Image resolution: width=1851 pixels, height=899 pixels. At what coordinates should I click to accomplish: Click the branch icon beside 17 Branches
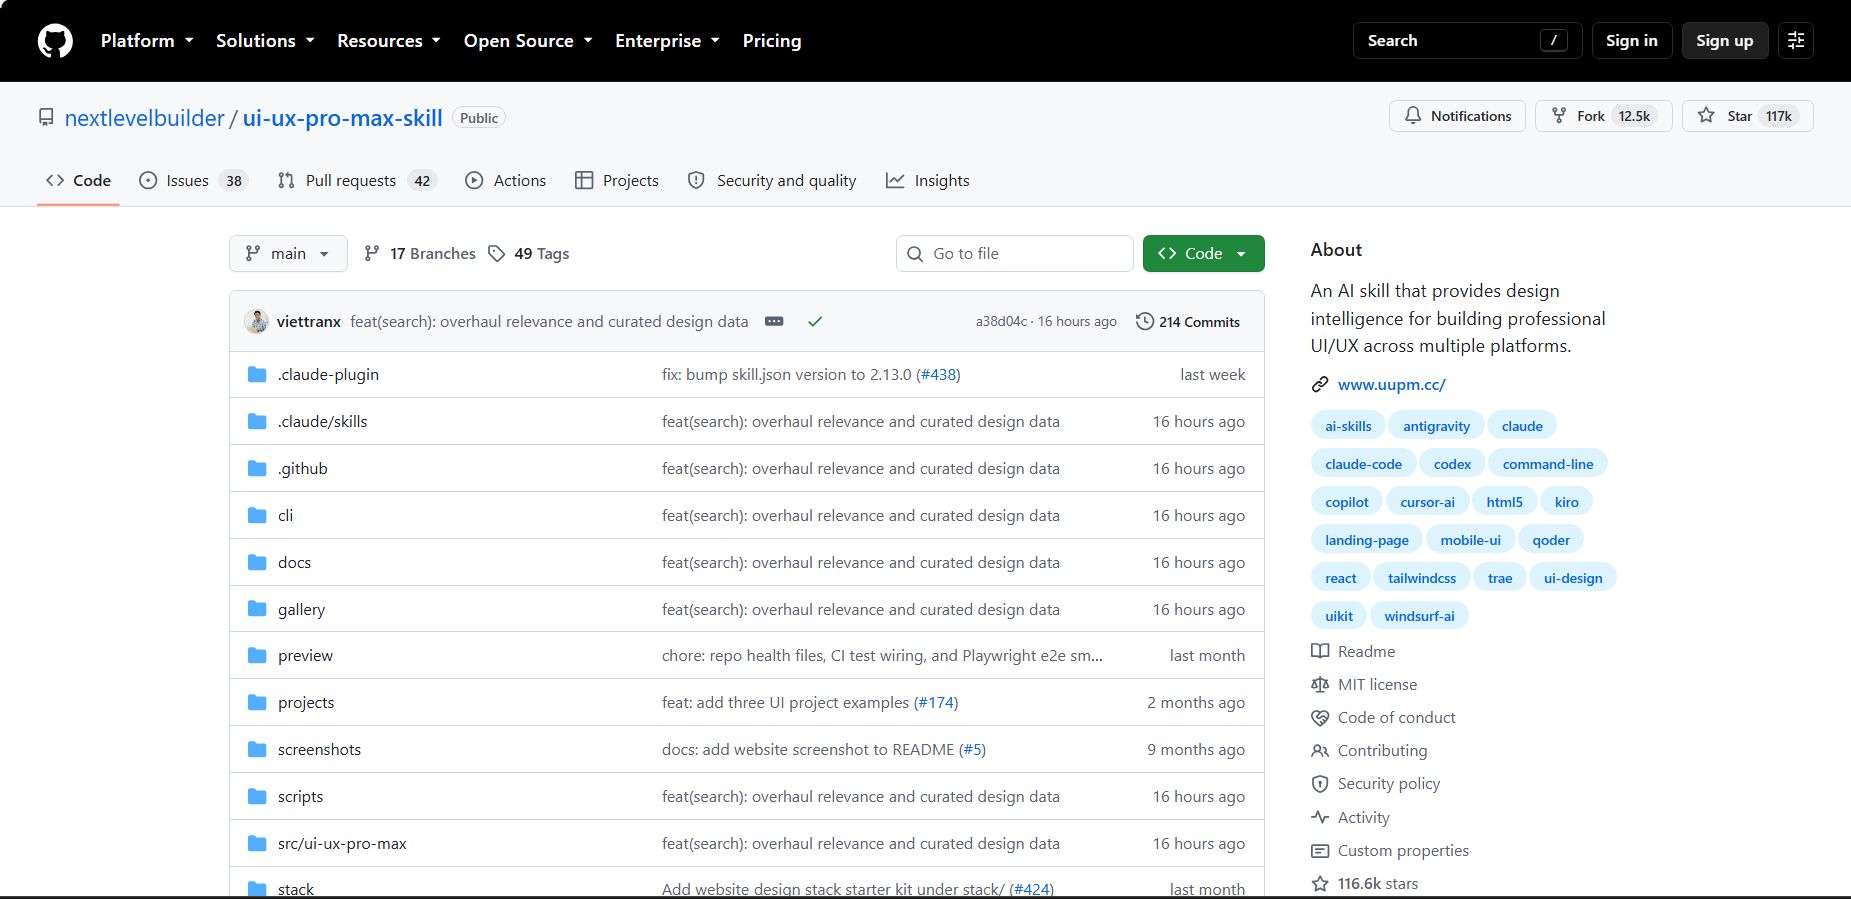[x=372, y=254]
